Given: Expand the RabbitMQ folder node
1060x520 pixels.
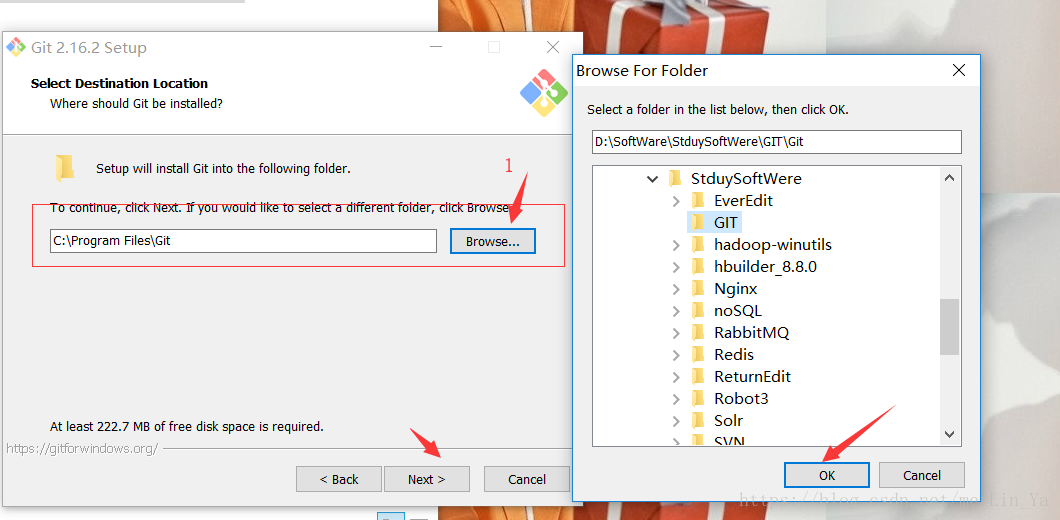Looking at the screenshot, I should [x=676, y=333].
